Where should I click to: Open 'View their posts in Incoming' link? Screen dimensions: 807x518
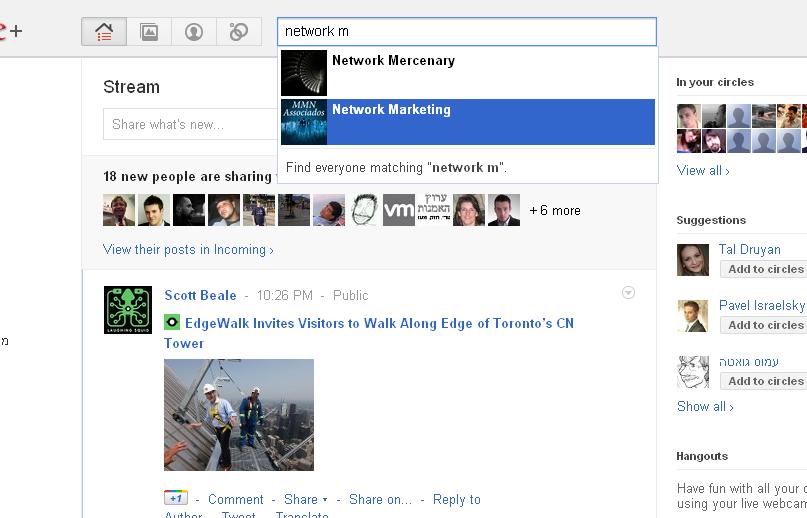coord(188,250)
